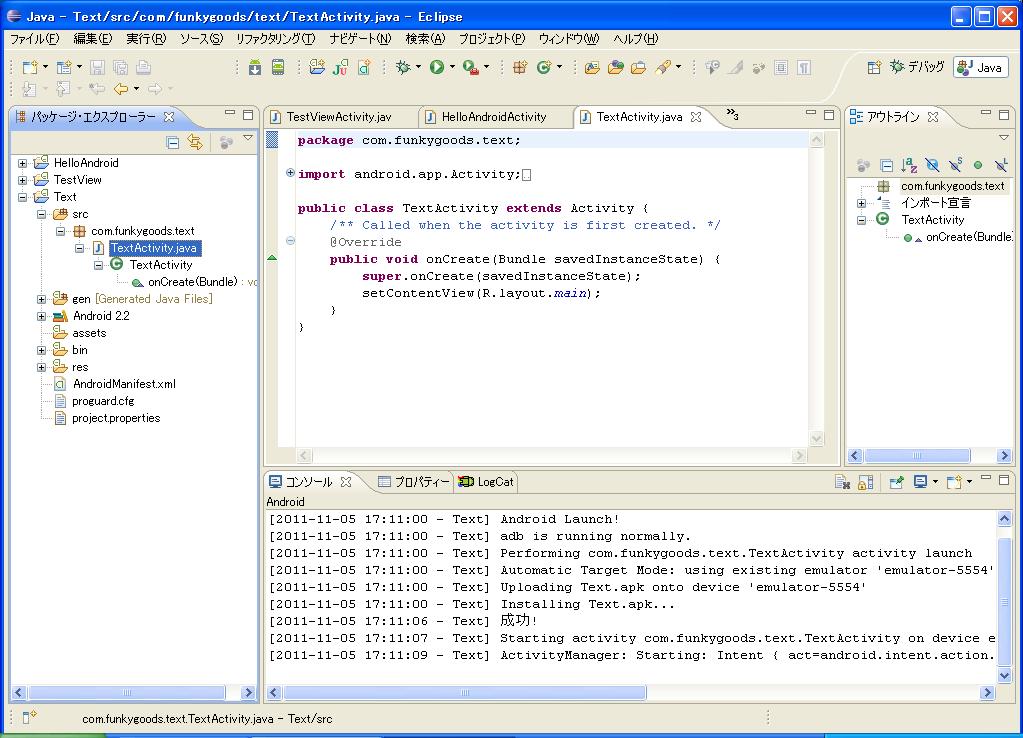Screen dimensions: 1023x738
Task: Select project.properties file in tree
Action: 116,418
